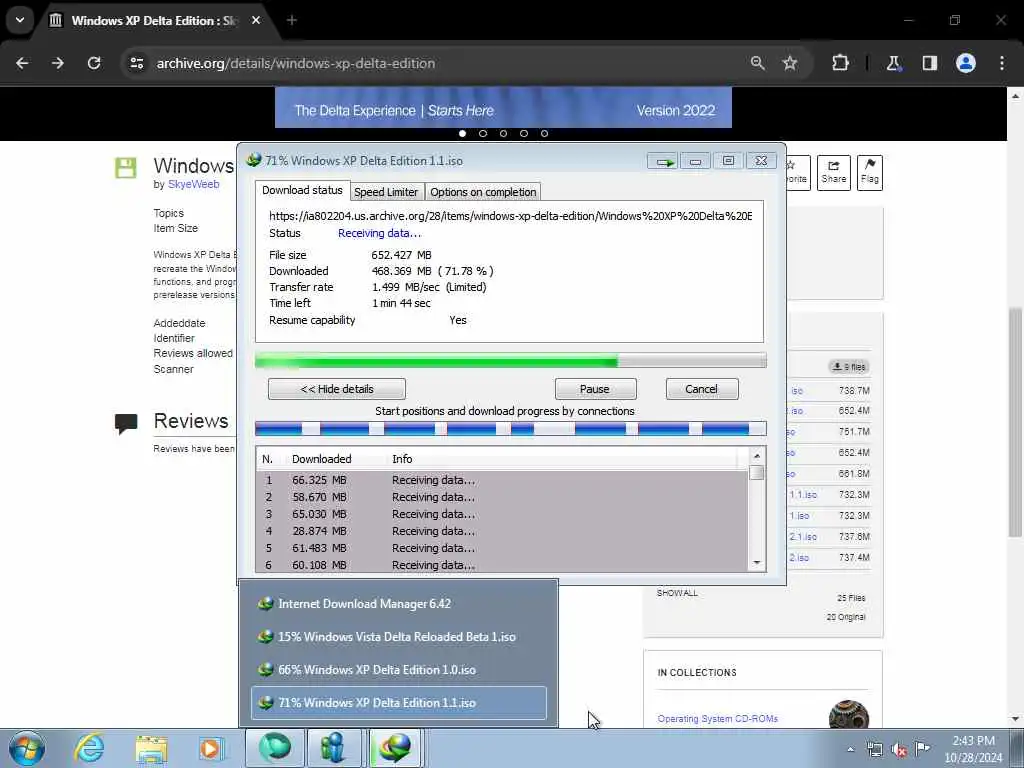Click the taskbar clock showing 2:43 PM
This screenshot has height=768, width=1024.
(x=973, y=749)
